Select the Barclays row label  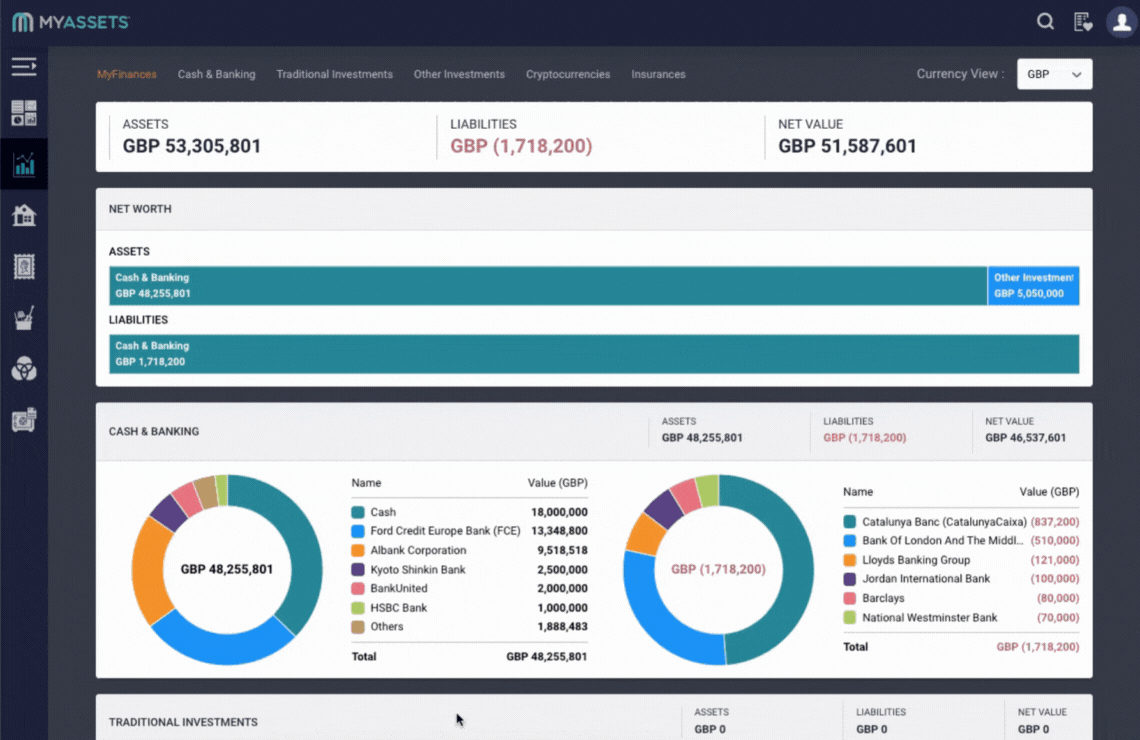883,598
